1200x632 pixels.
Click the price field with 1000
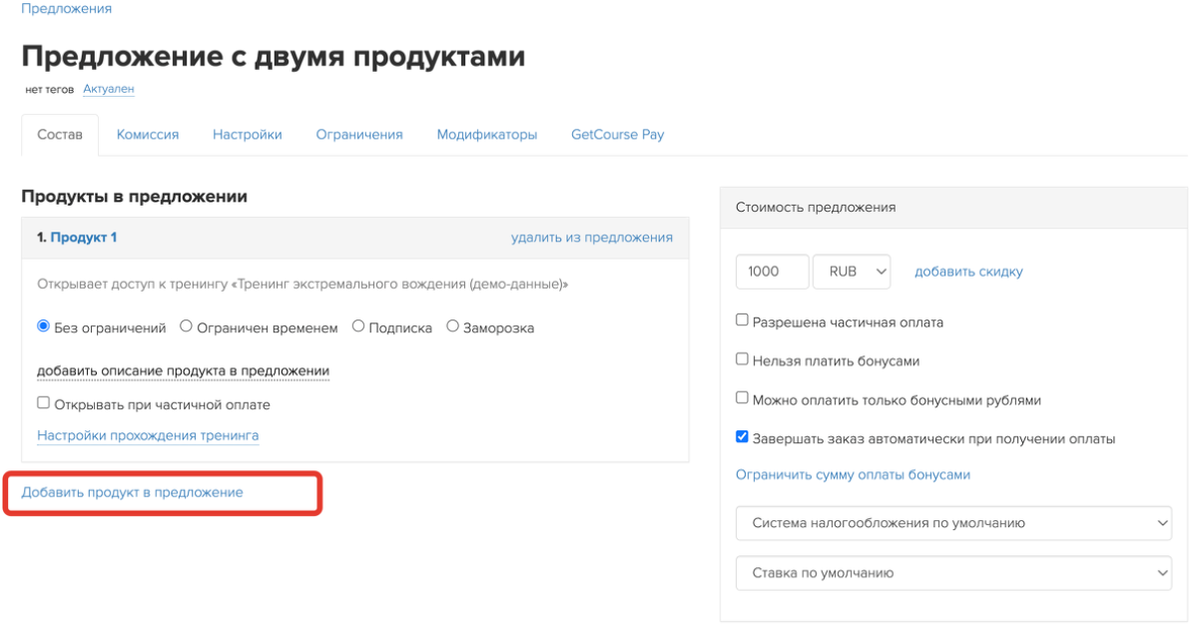click(x=772, y=272)
